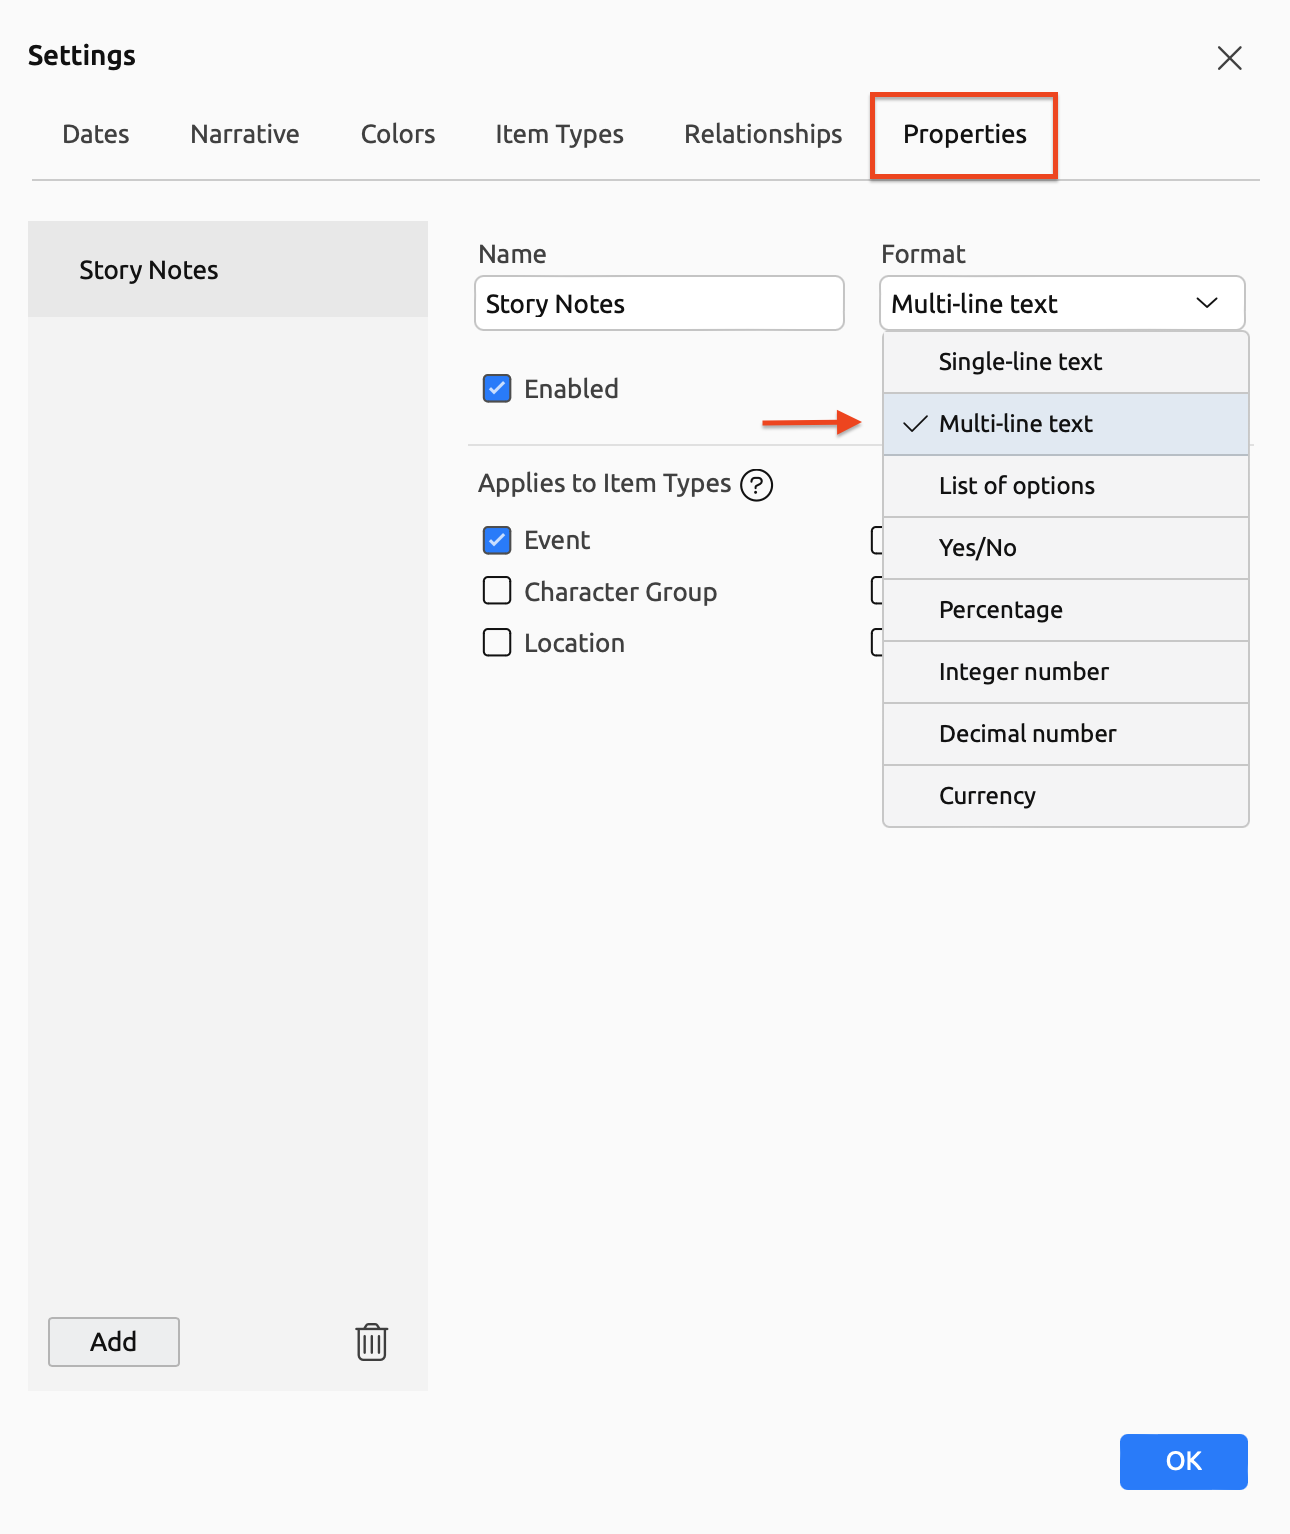Screen dimensions: 1290x1534
Task: Go to the Relationships tab
Action: pos(763,134)
